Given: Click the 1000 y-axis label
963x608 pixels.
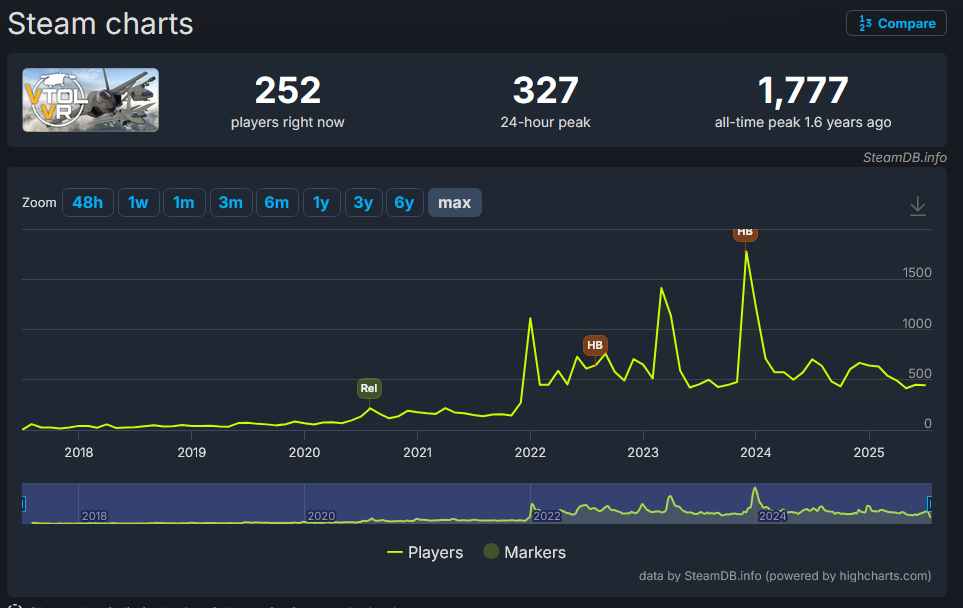Looking at the screenshot, I should 917,324.
